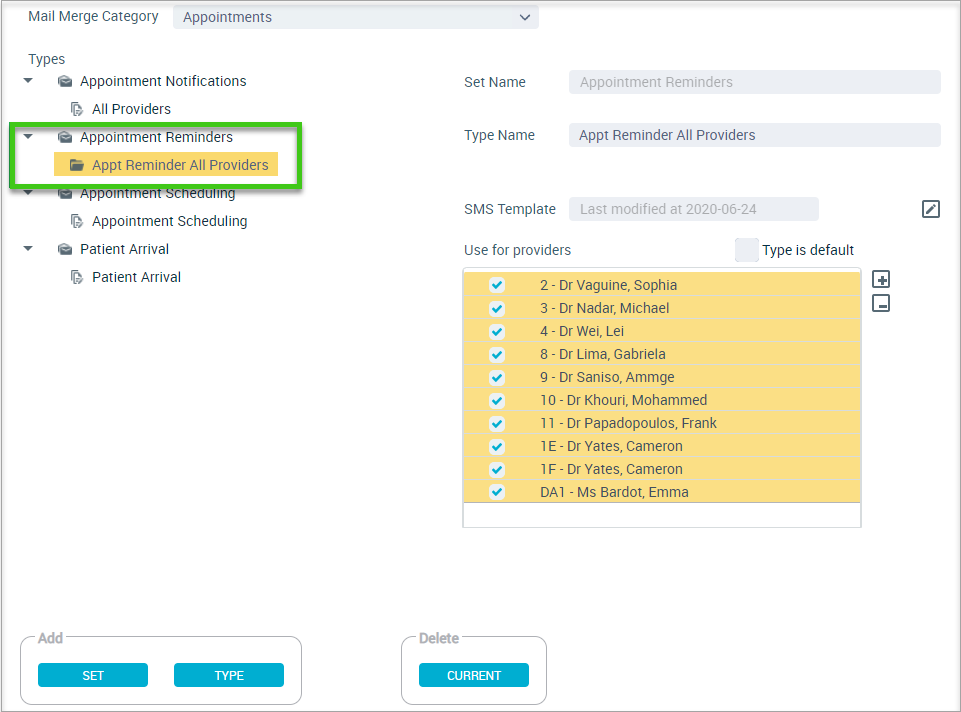The image size is (961, 712).
Task: Select the Patient Arrival set label
Action: pos(124,249)
